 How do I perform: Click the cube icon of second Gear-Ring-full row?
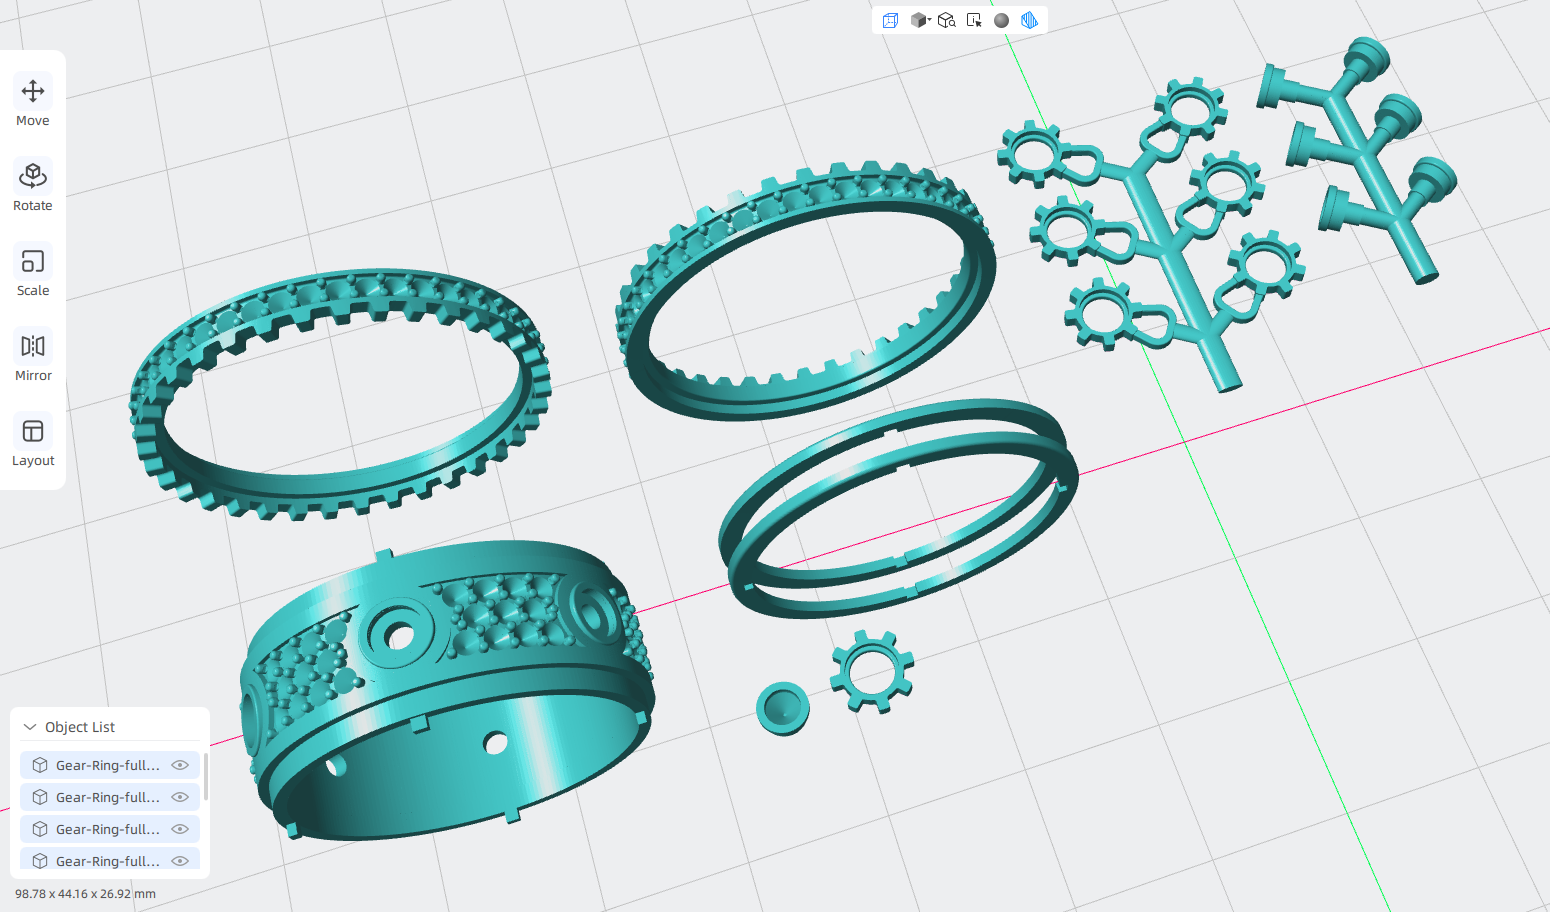coord(40,797)
